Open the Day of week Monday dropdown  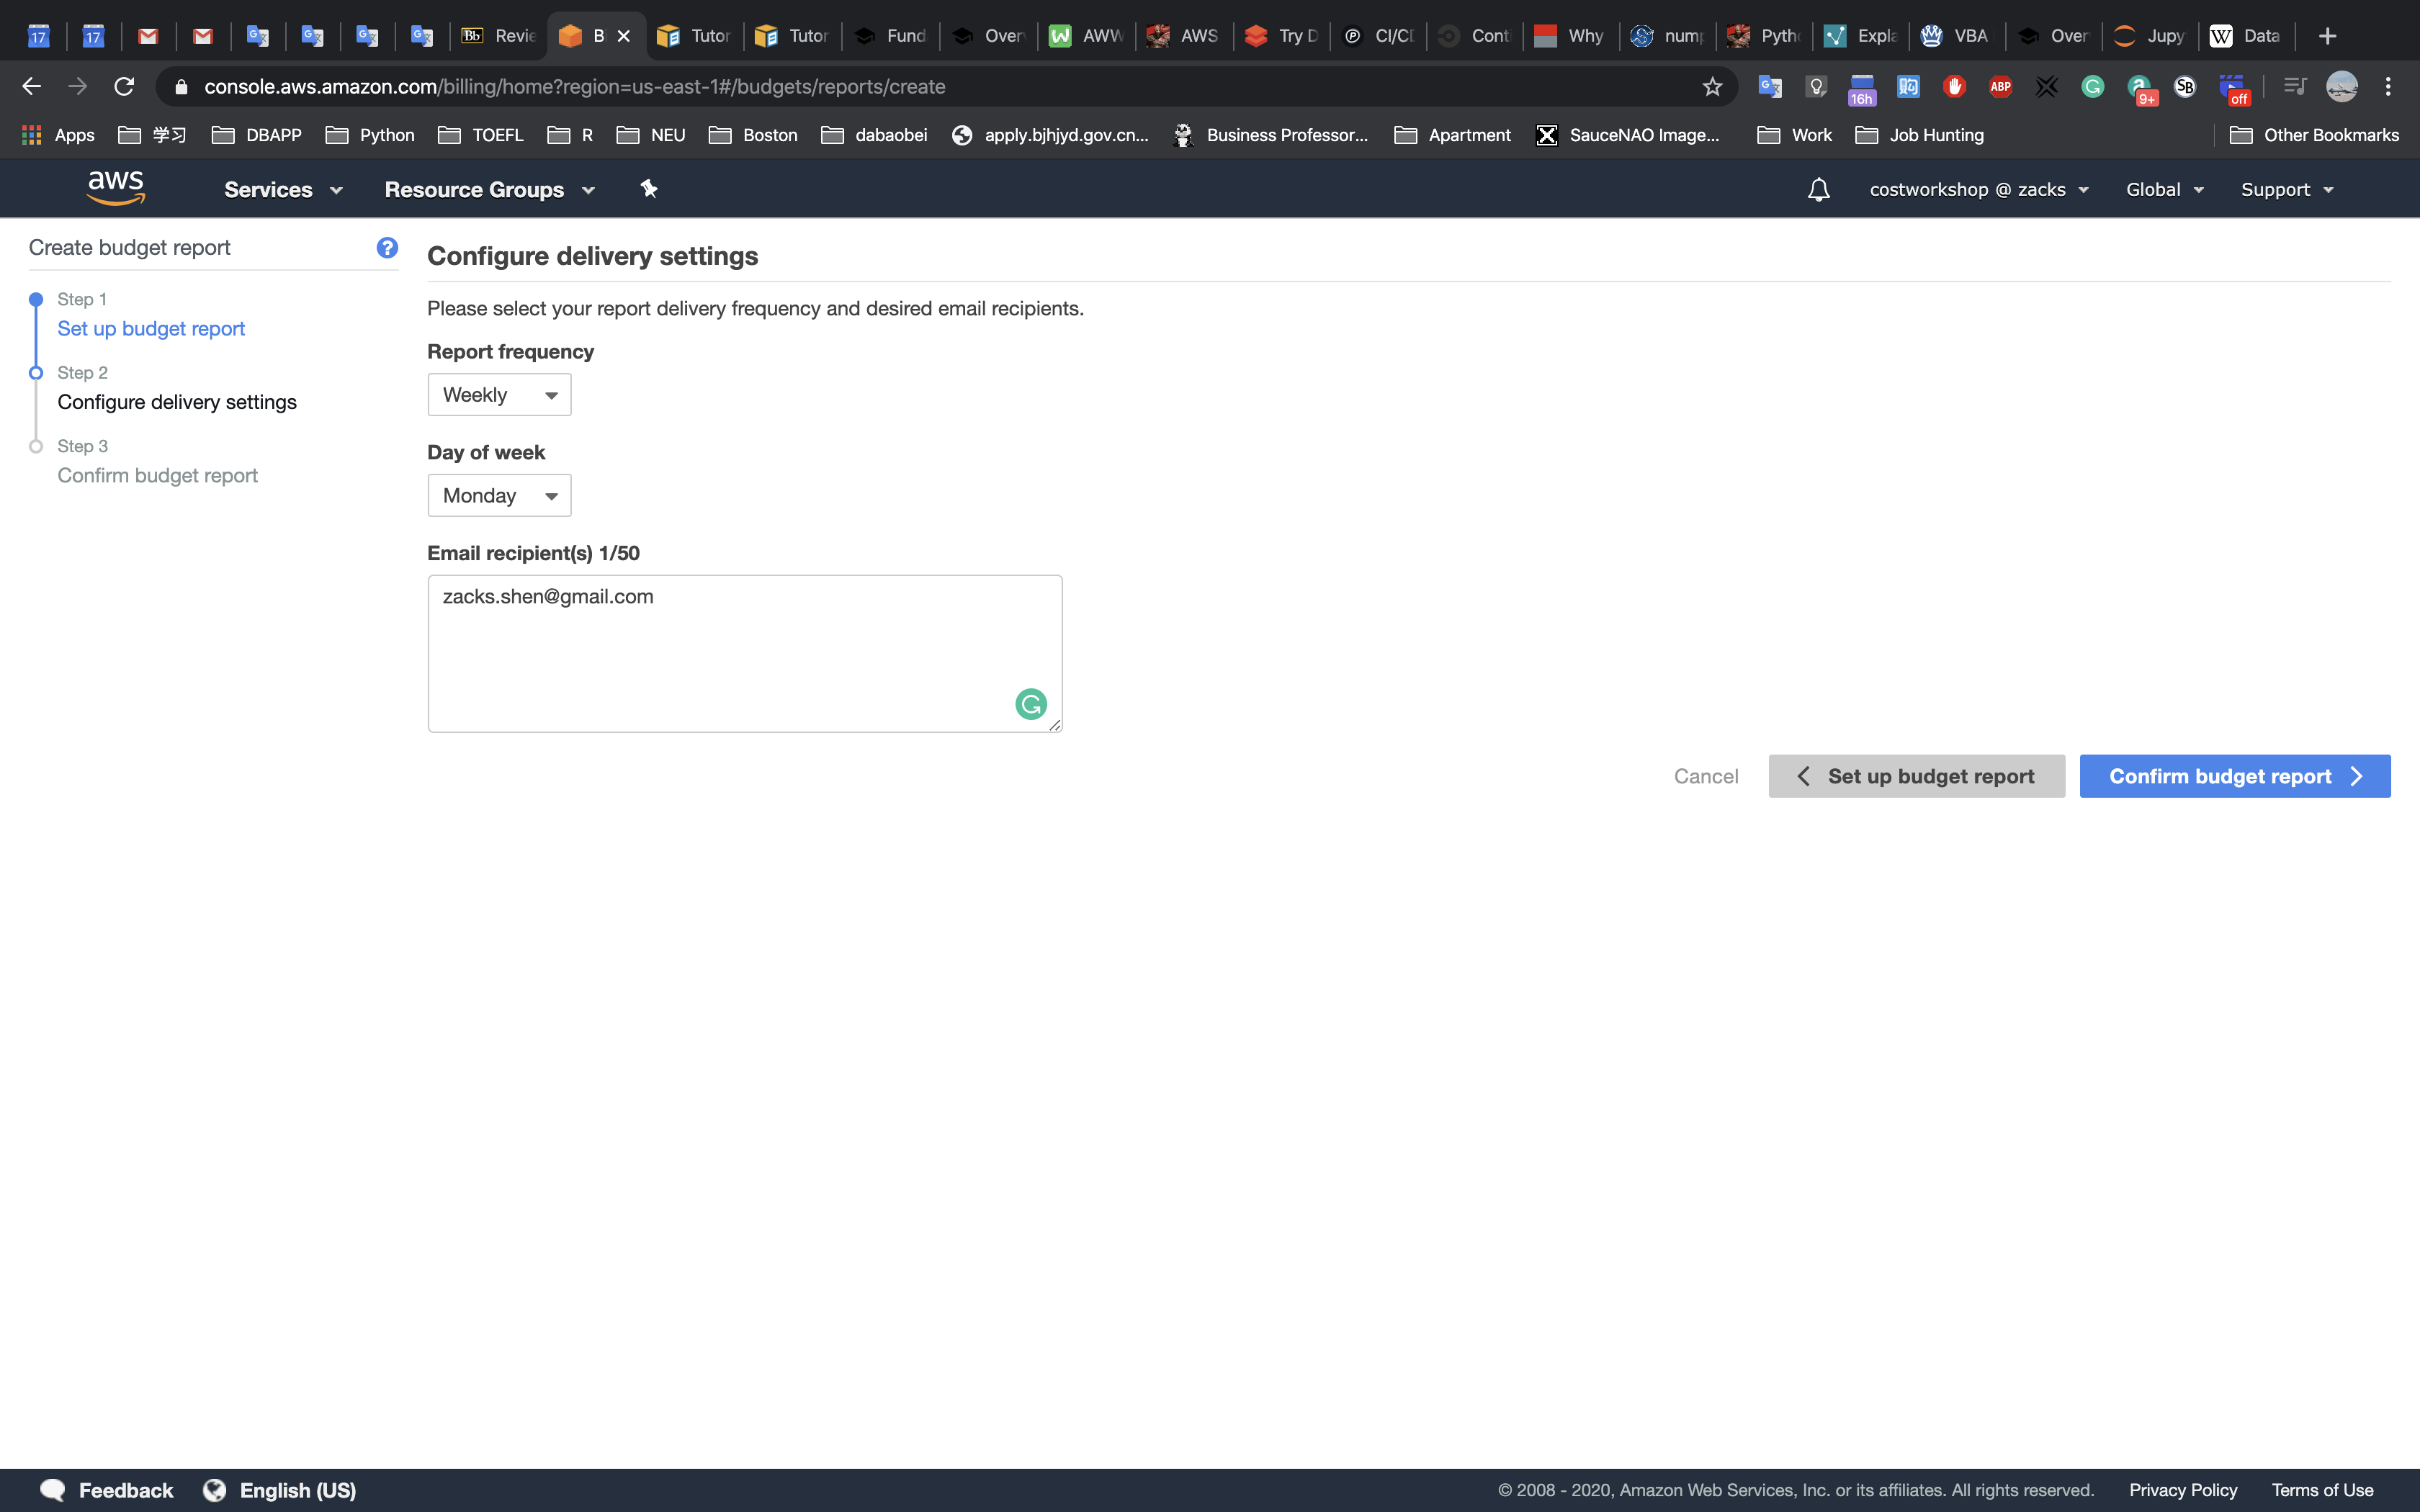499,496
